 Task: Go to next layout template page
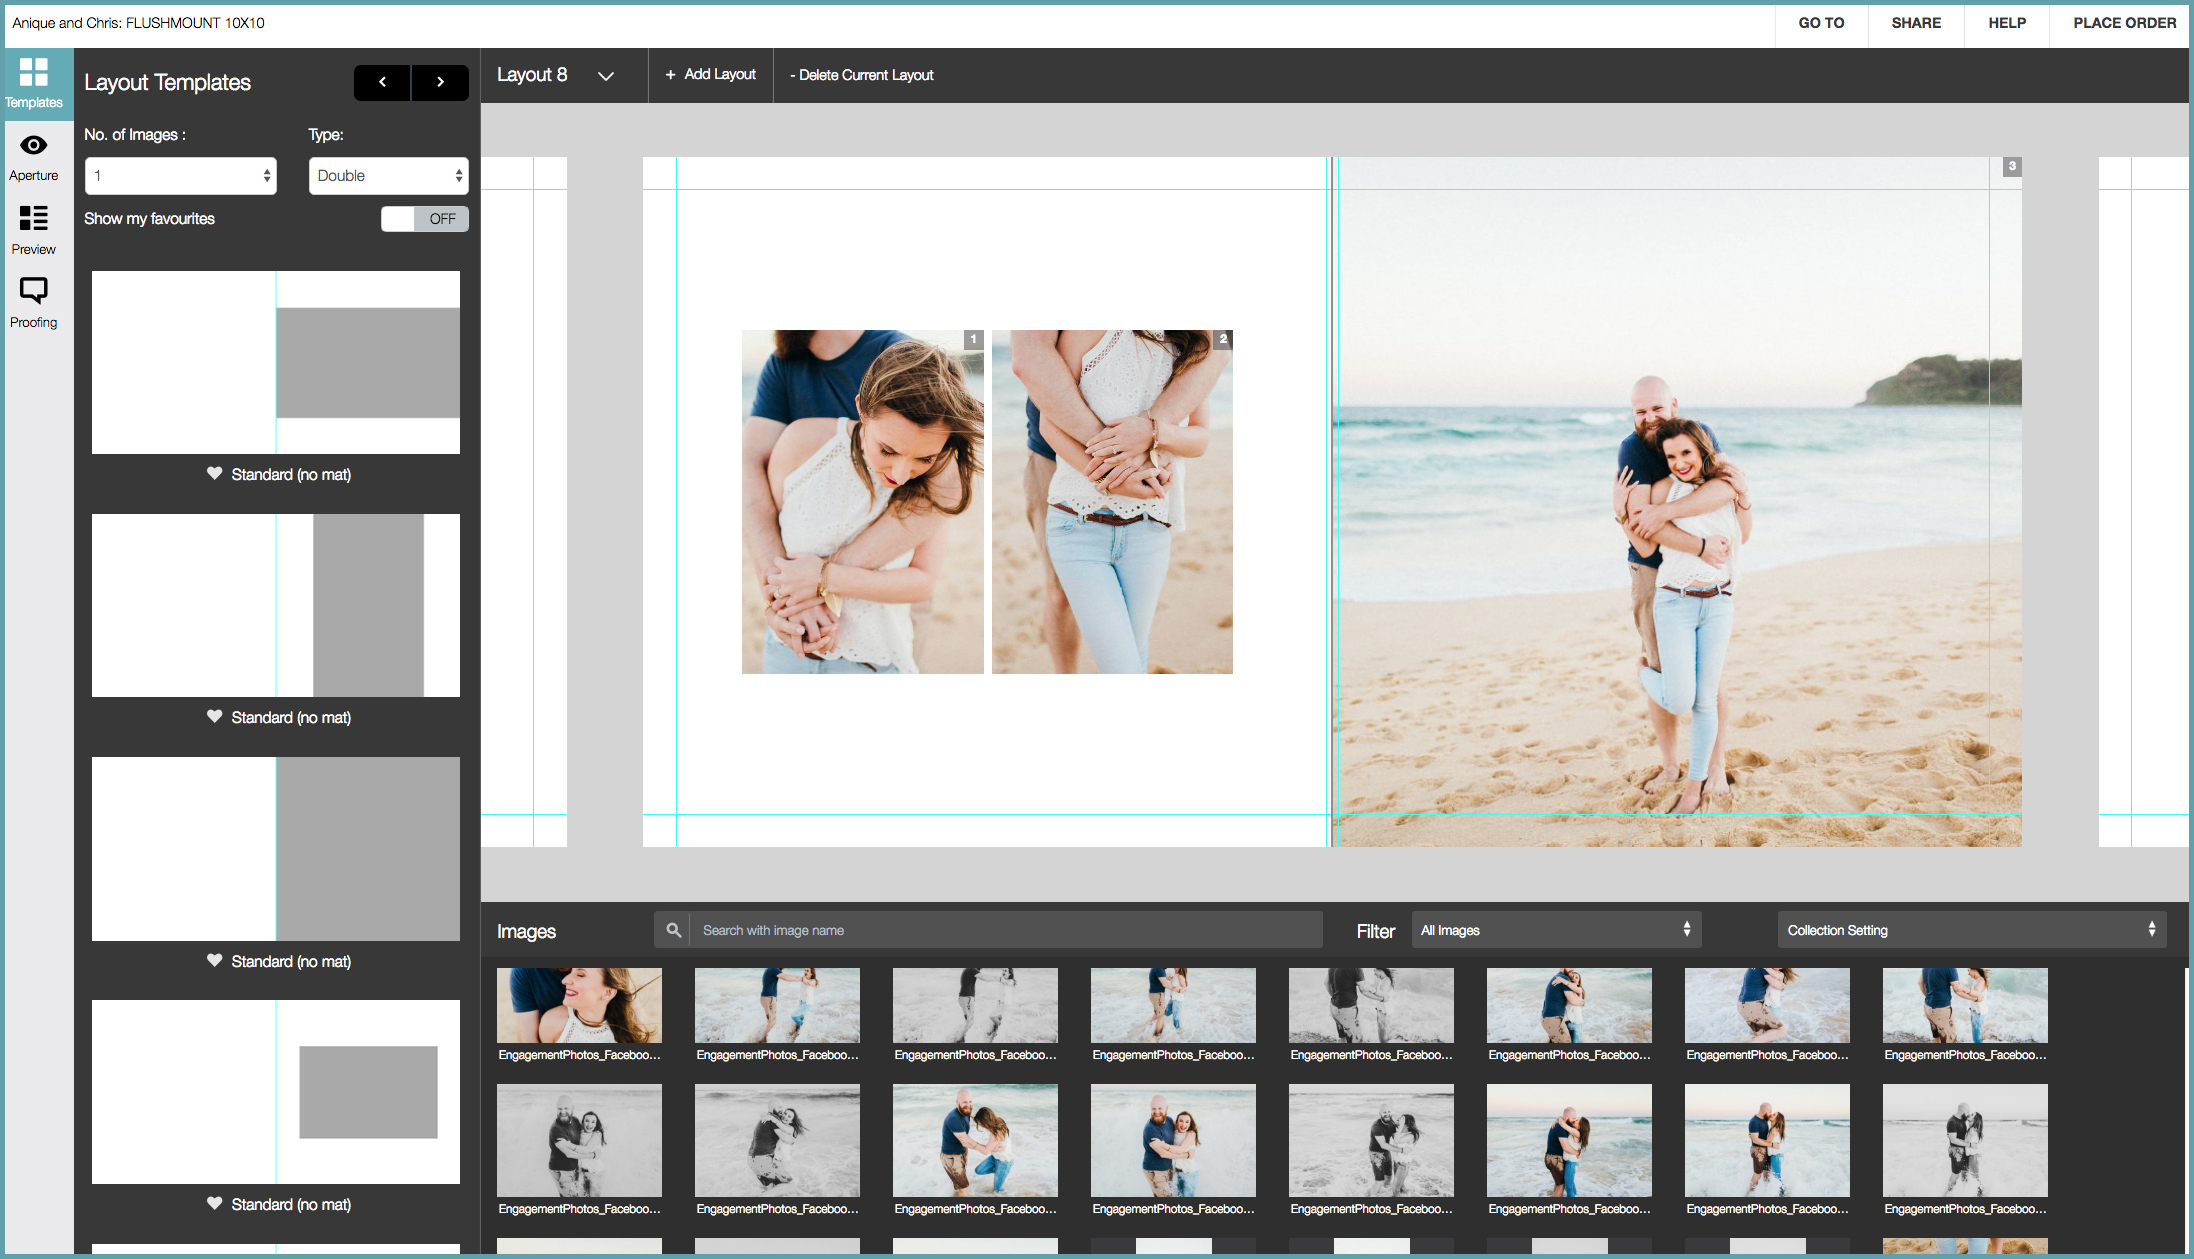pyautogui.click(x=440, y=82)
